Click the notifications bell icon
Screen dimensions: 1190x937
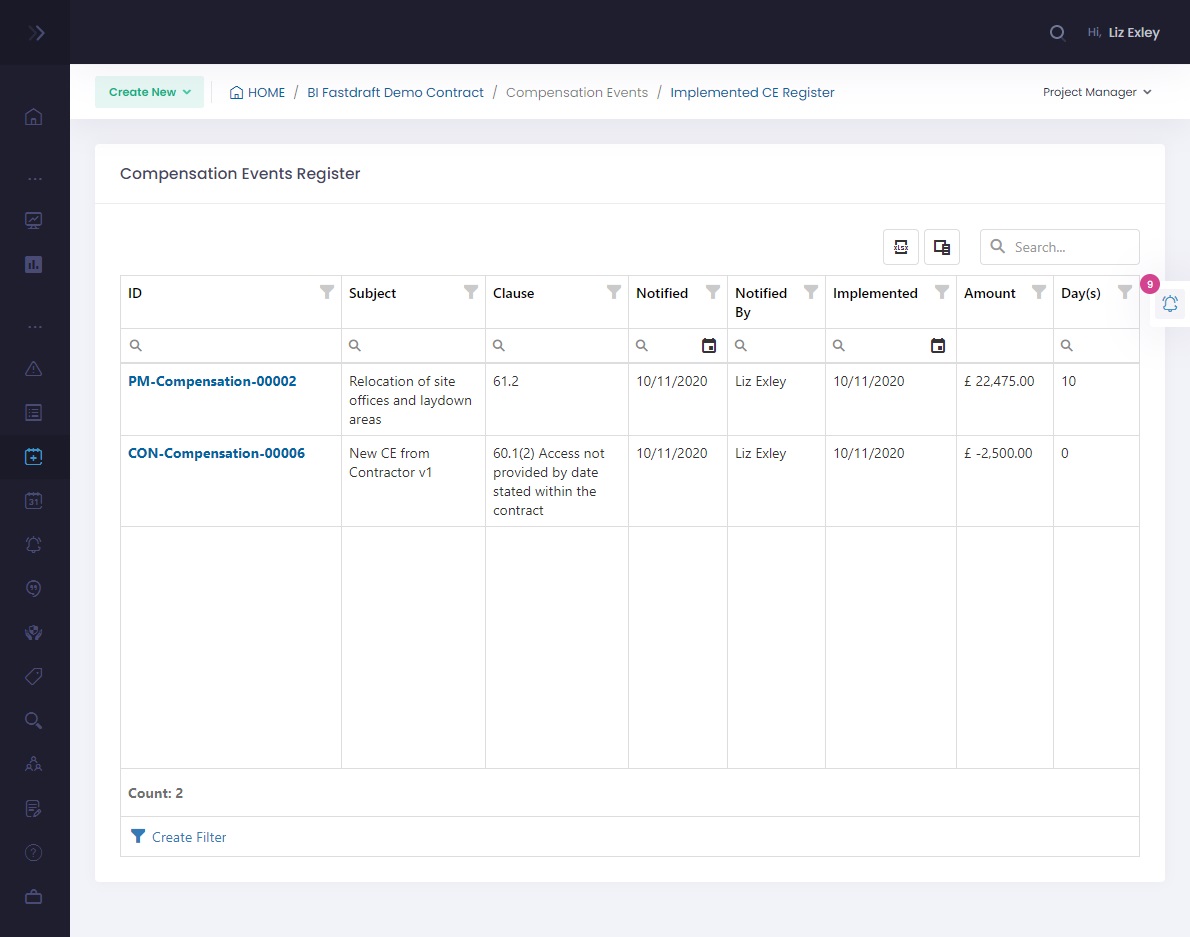point(1169,304)
